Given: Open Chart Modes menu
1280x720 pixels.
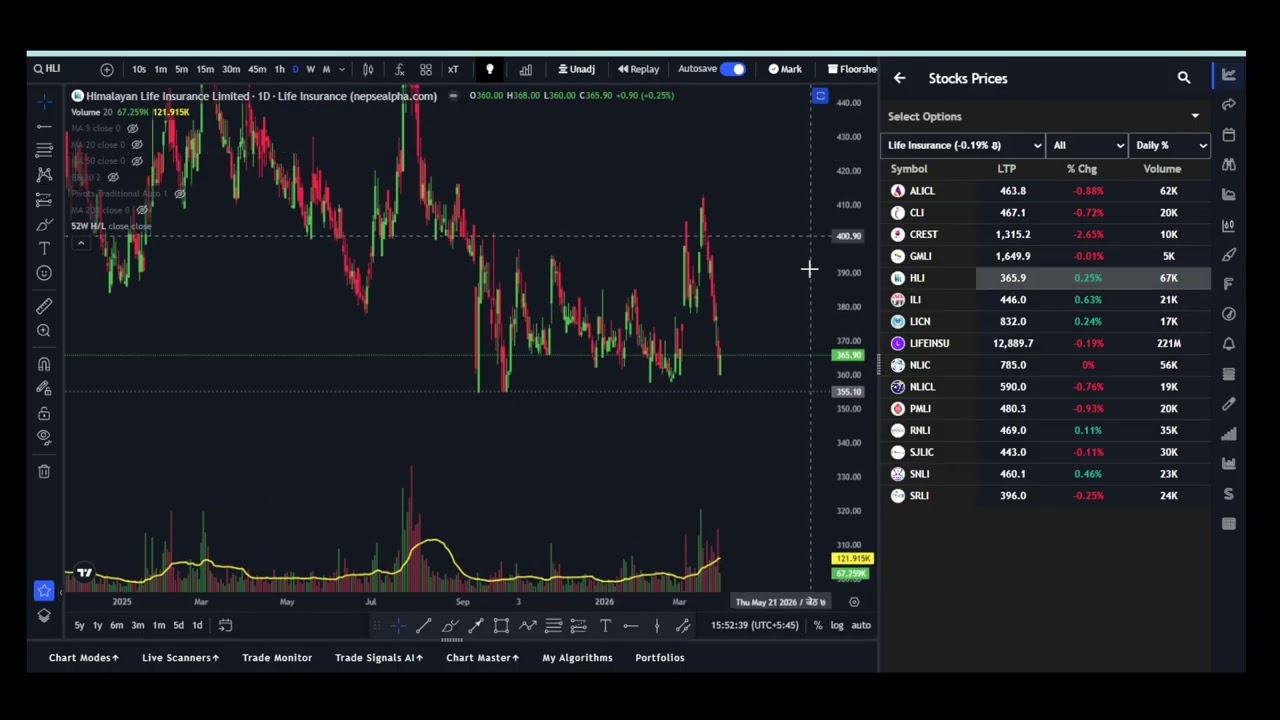Looking at the screenshot, I should [84, 658].
